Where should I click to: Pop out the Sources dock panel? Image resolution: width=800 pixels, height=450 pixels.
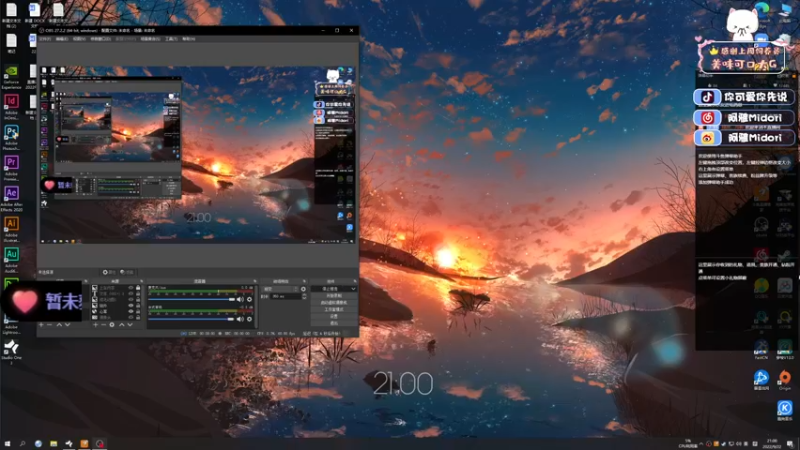(141, 281)
